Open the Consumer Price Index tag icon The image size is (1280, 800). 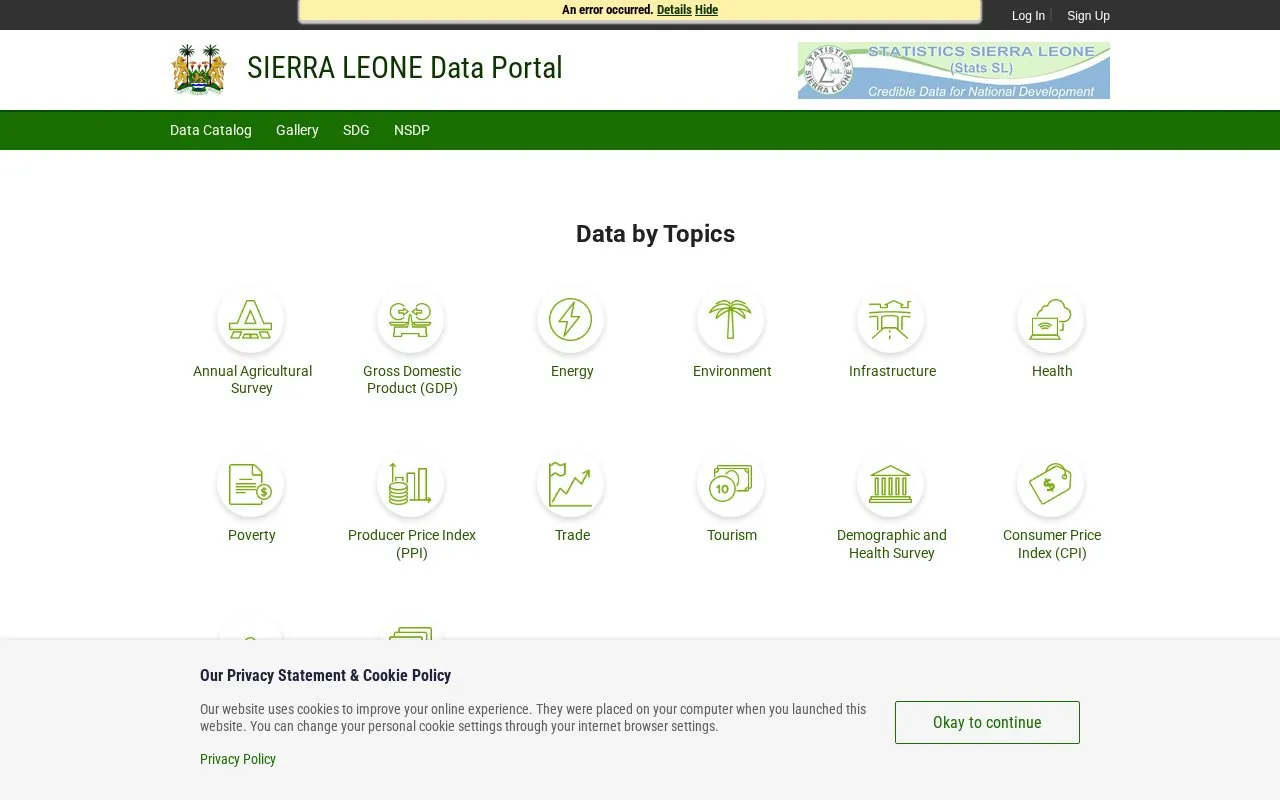1051,484
